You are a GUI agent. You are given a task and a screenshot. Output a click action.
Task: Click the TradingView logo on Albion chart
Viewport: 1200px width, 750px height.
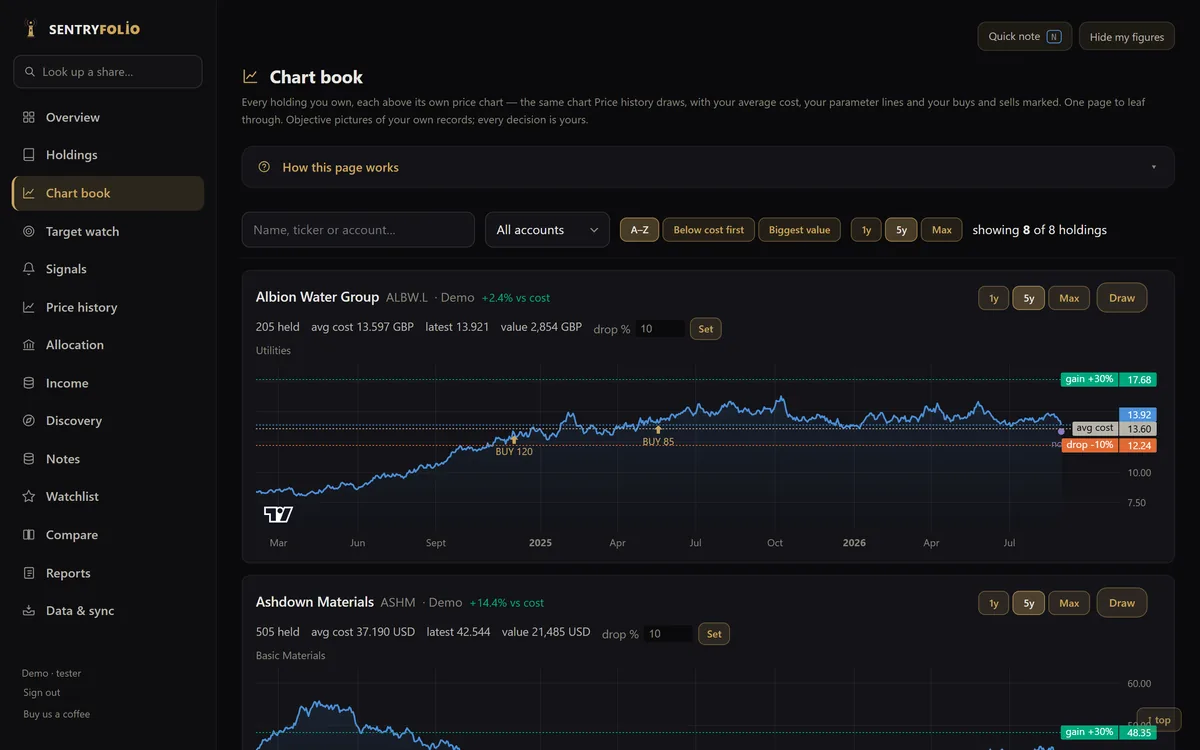pyautogui.click(x=278, y=514)
